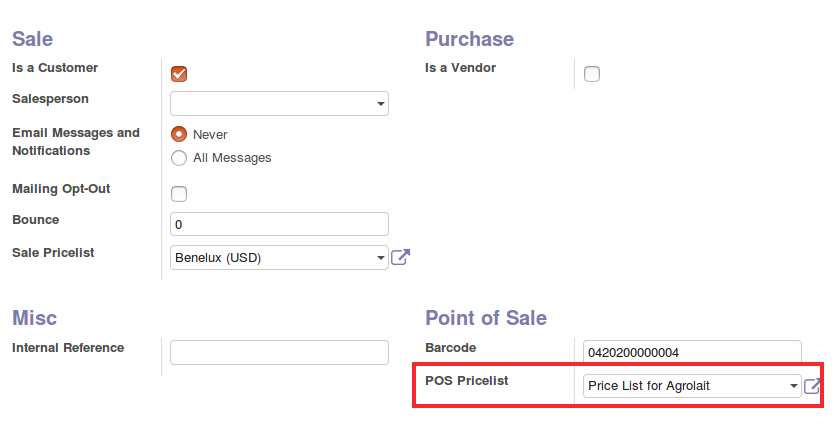This screenshot has width=834, height=431.
Task: Open the POS Pricelist external link icon
Action: point(812,386)
